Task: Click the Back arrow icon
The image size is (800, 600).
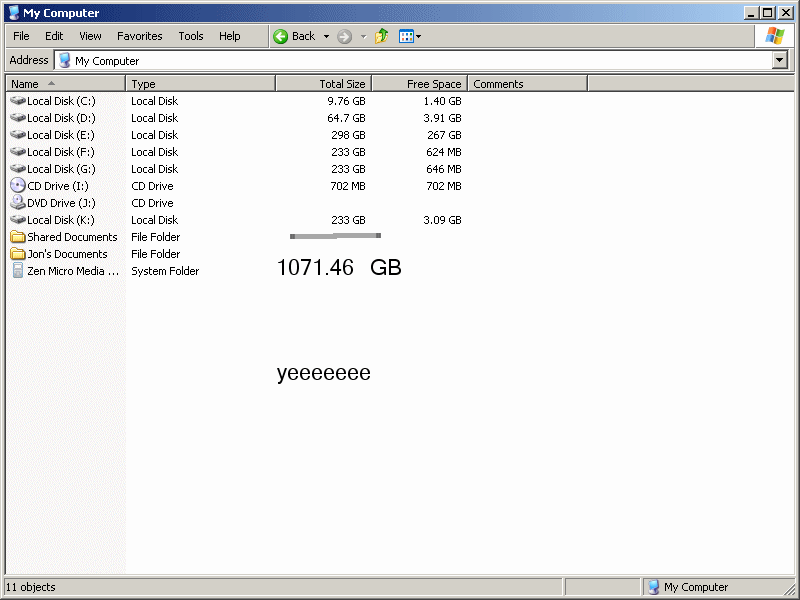Action: pos(281,36)
